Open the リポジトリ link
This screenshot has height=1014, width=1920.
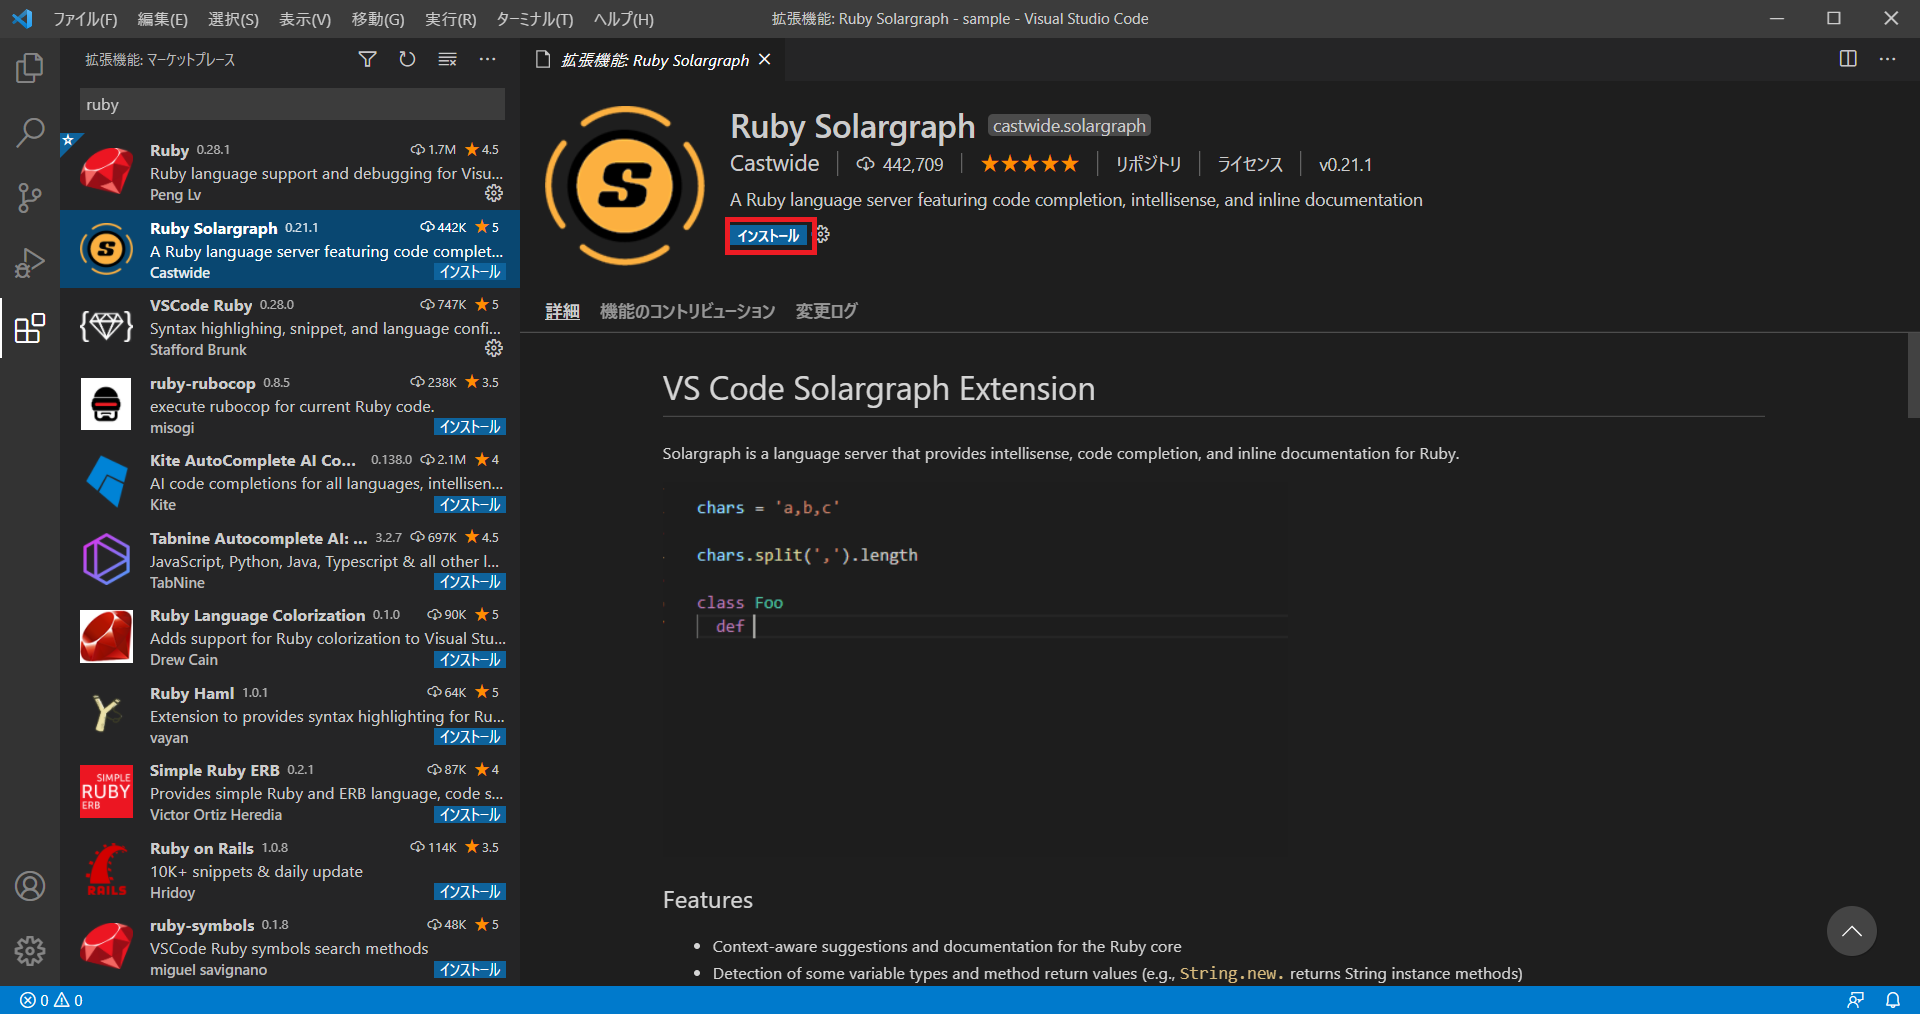(1148, 164)
